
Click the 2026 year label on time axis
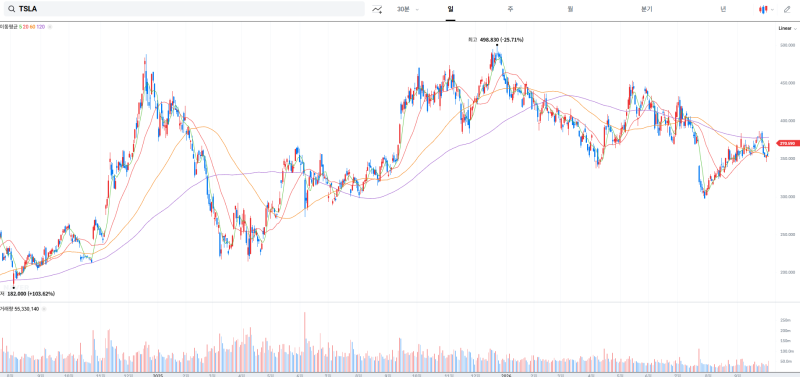(x=506, y=375)
